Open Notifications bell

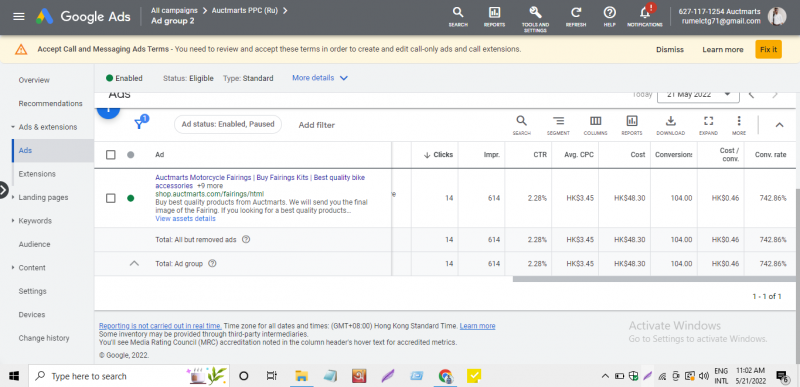click(x=645, y=17)
